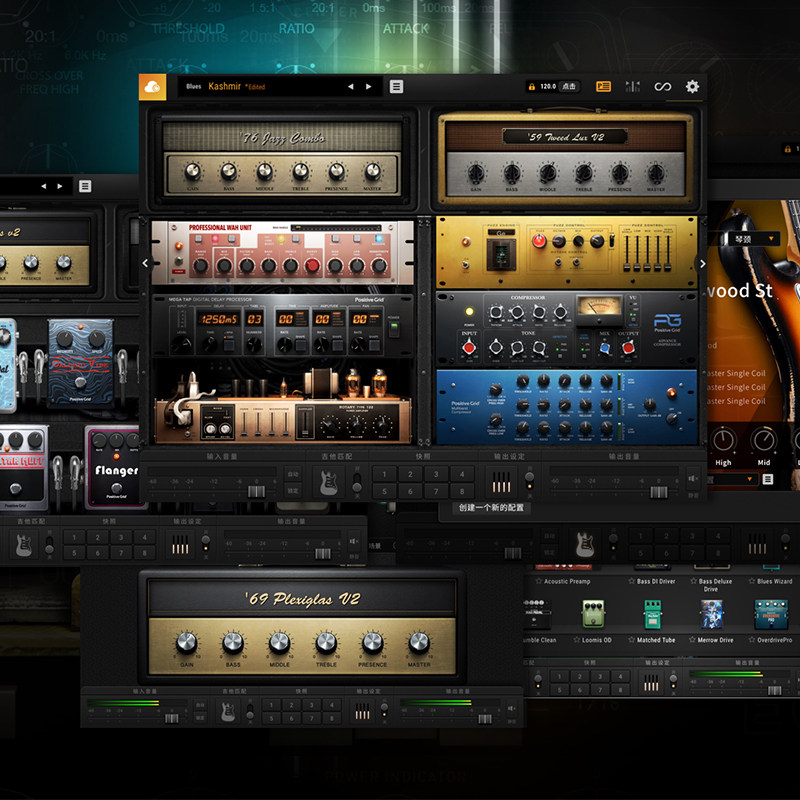
Task: Click Kashmir preset name
Action: [224, 86]
